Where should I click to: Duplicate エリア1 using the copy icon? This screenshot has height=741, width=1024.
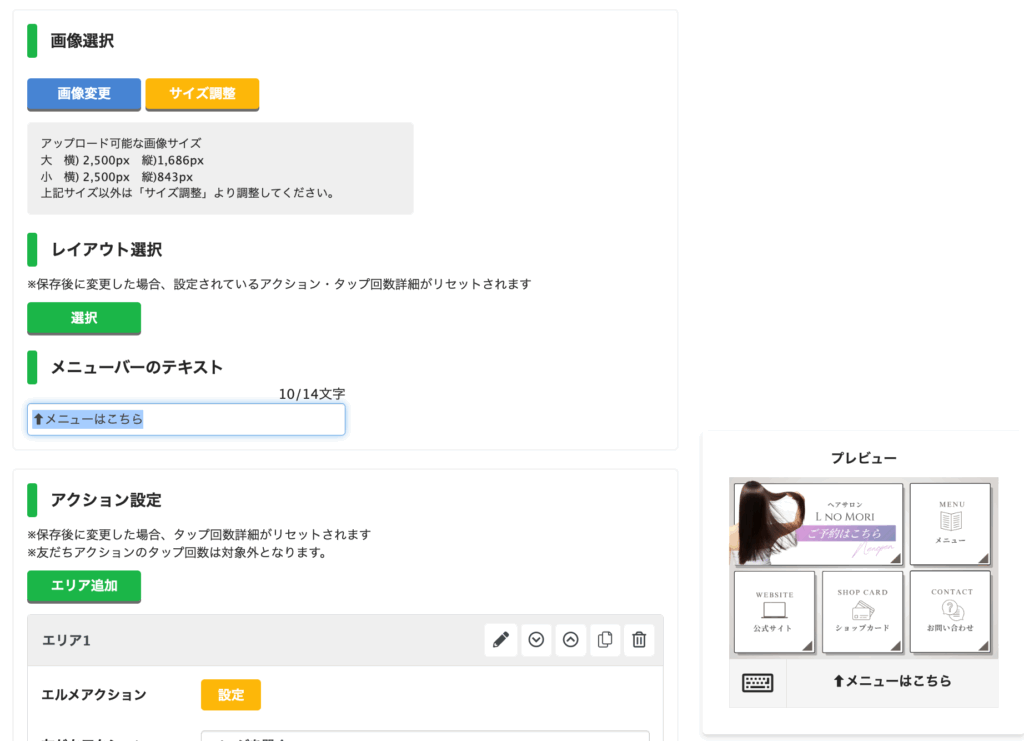pyautogui.click(x=605, y=640)
